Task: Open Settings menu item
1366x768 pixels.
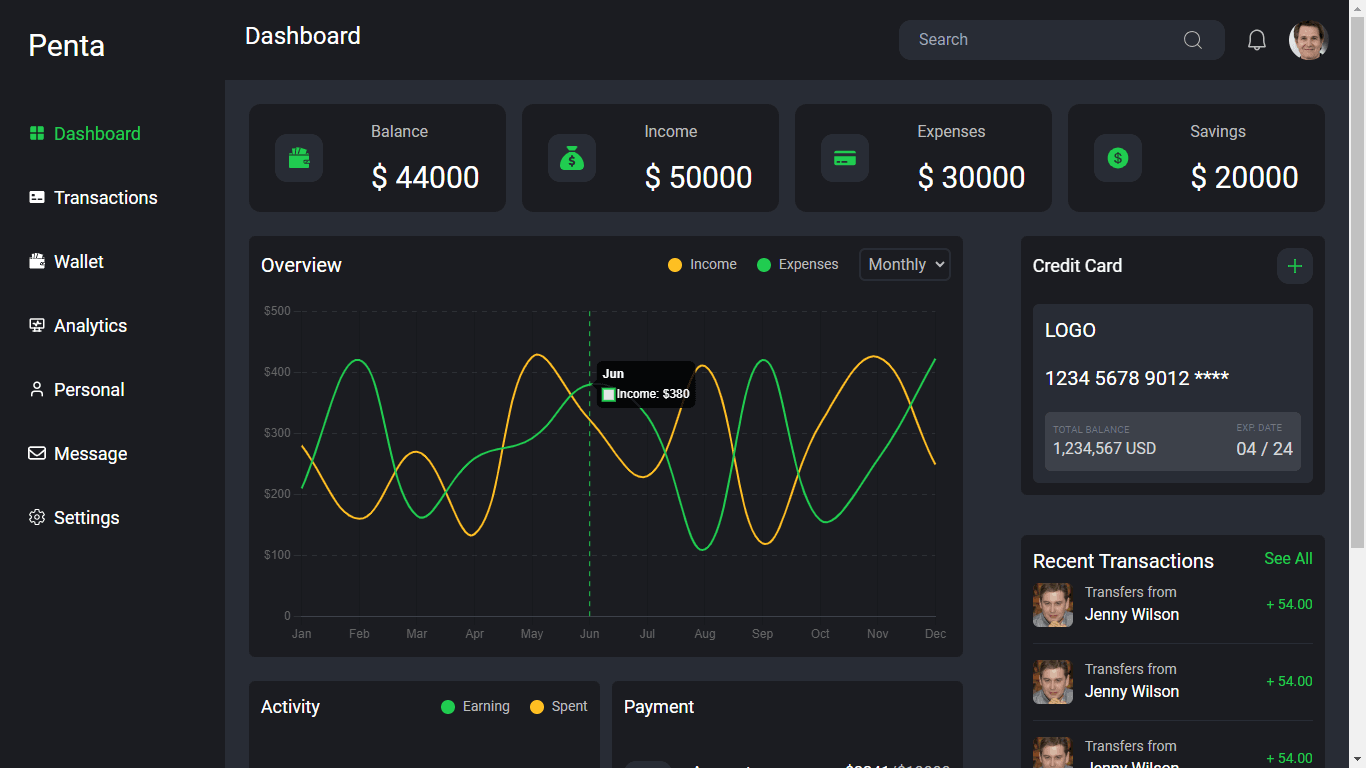Action: click(87, 517)
